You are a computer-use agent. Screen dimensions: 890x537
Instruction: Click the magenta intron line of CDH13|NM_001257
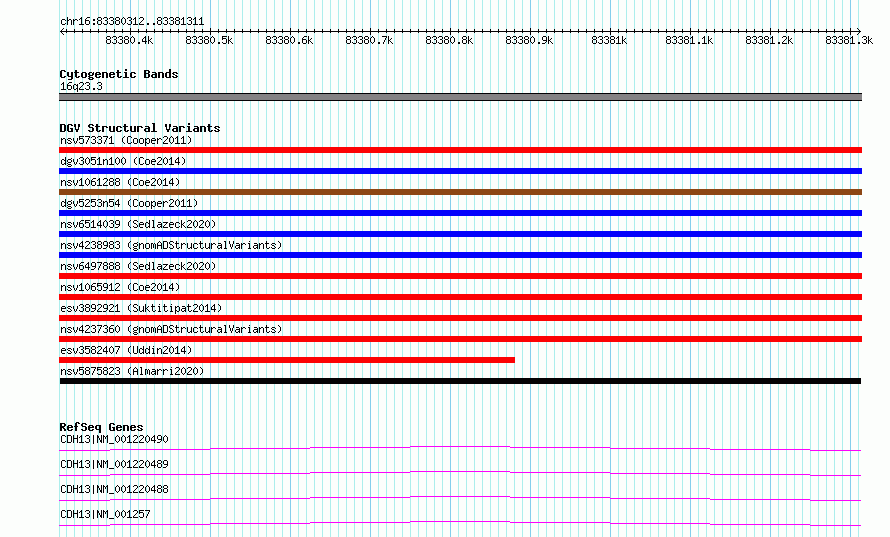point(460,522)
